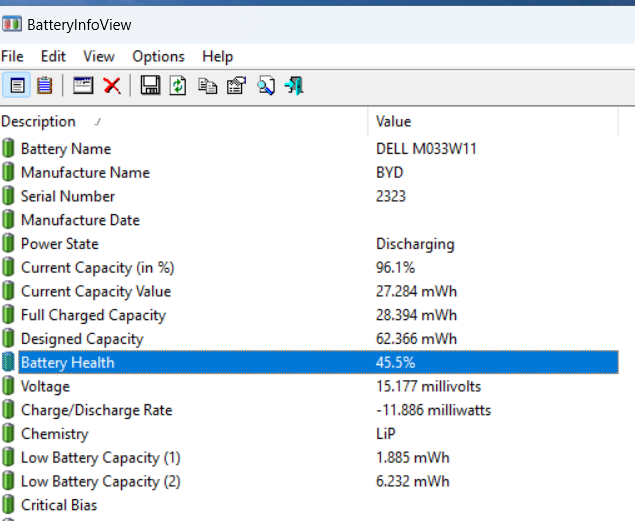Click battery icon beside highlighted Battery Health row
This screenshot has width=635, height=521.
coord(8,362)
